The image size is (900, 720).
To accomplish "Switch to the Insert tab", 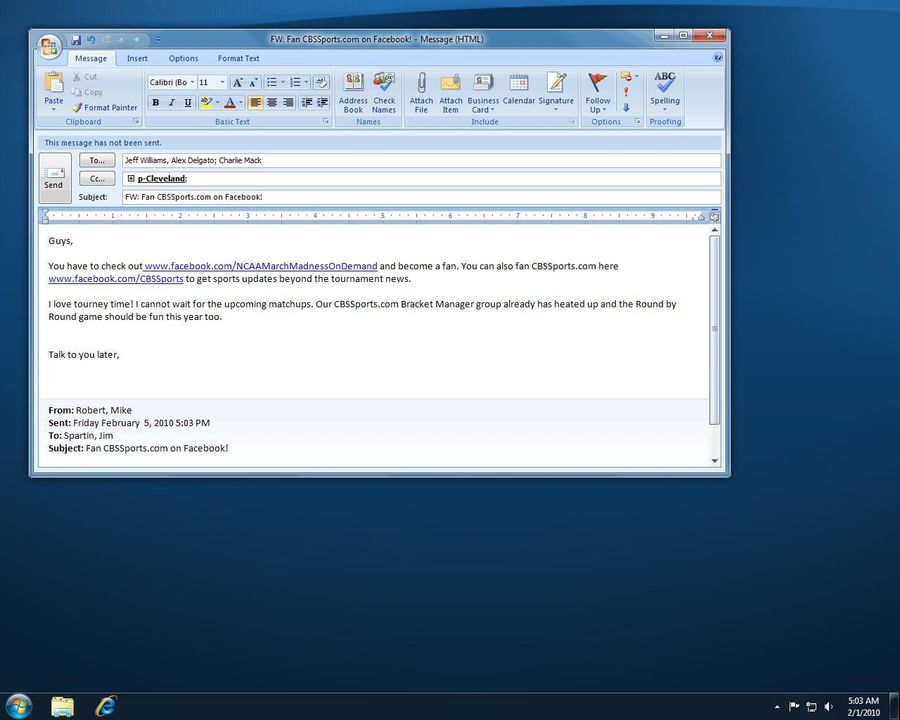I will point(137,59).
